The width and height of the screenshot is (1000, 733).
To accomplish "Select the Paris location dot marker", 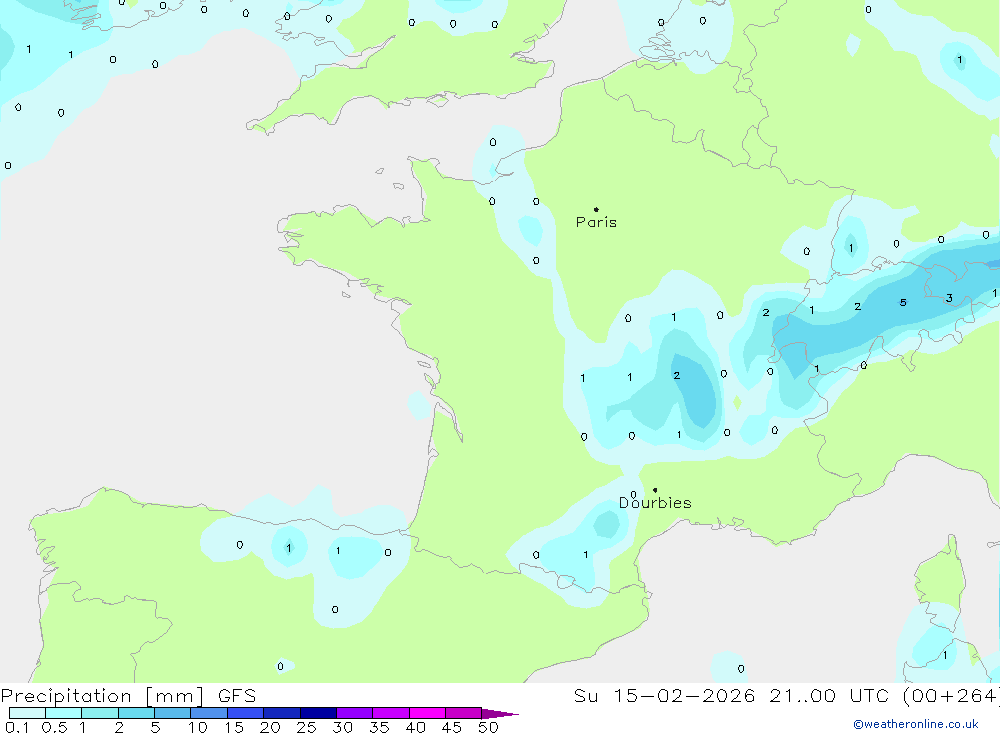I will [x=596, y=209].
